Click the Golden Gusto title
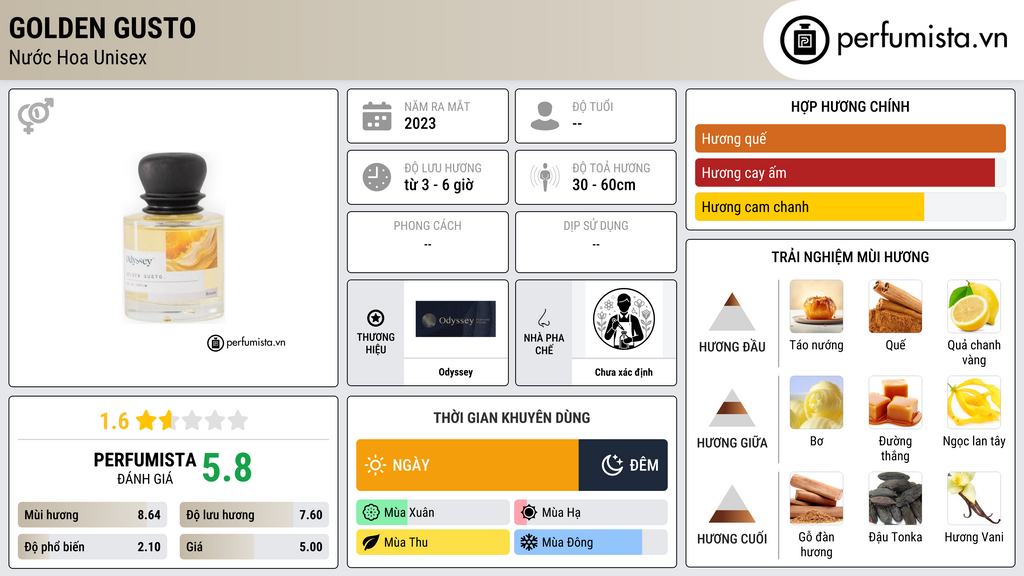 (103, 28)
